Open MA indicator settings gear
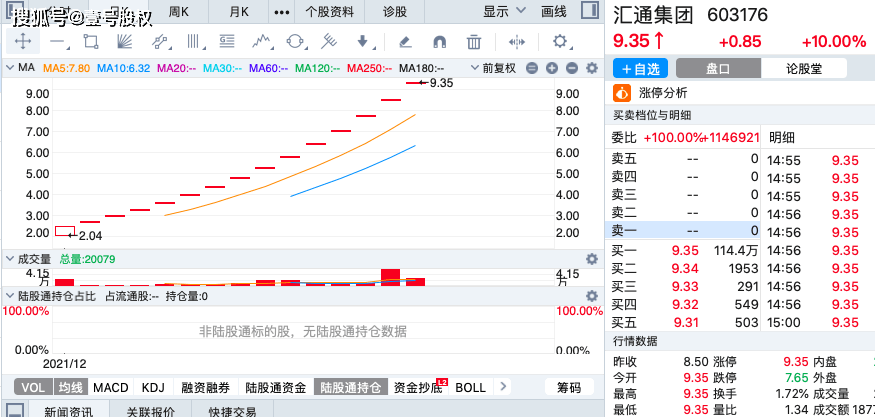Screen dimensions: 875x417 click(592, 68)
